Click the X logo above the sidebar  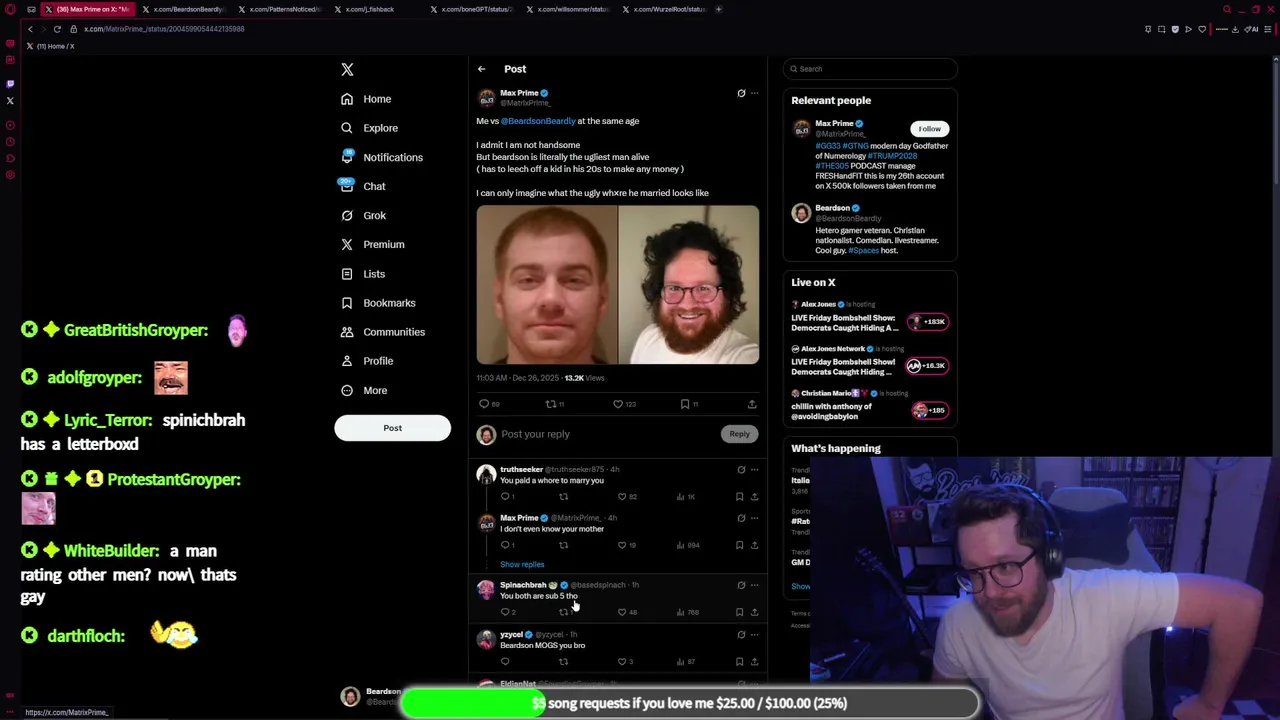[347, 69]
